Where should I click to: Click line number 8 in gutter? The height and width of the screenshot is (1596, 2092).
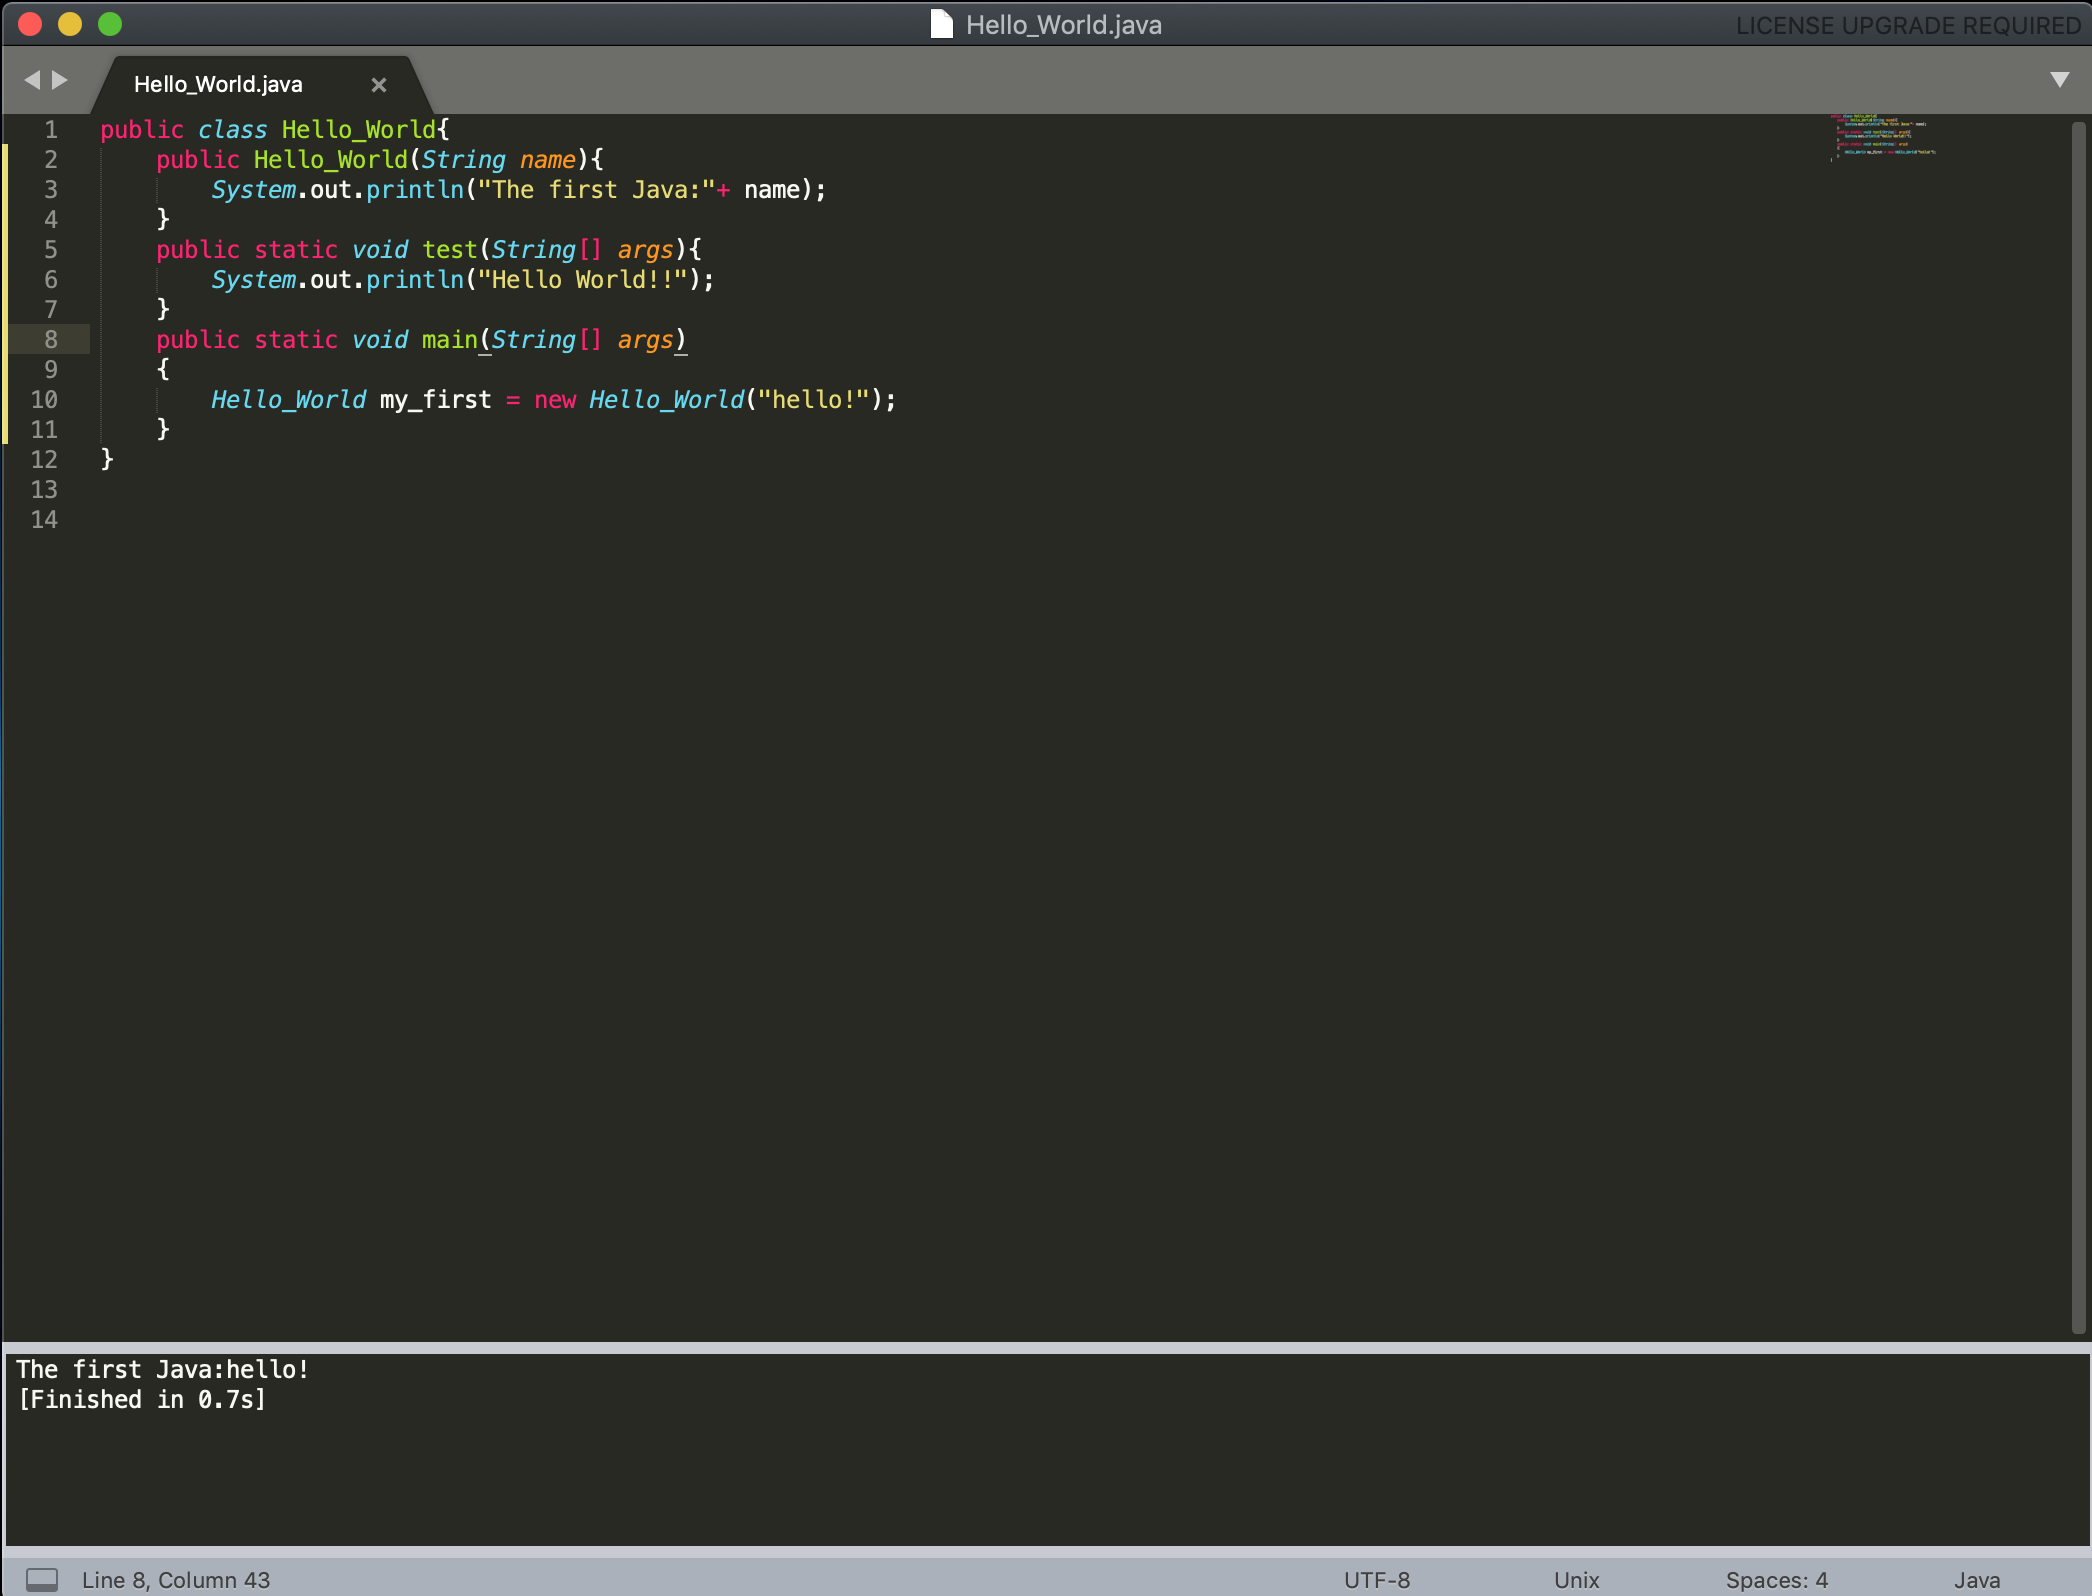(x=50, y=340)
